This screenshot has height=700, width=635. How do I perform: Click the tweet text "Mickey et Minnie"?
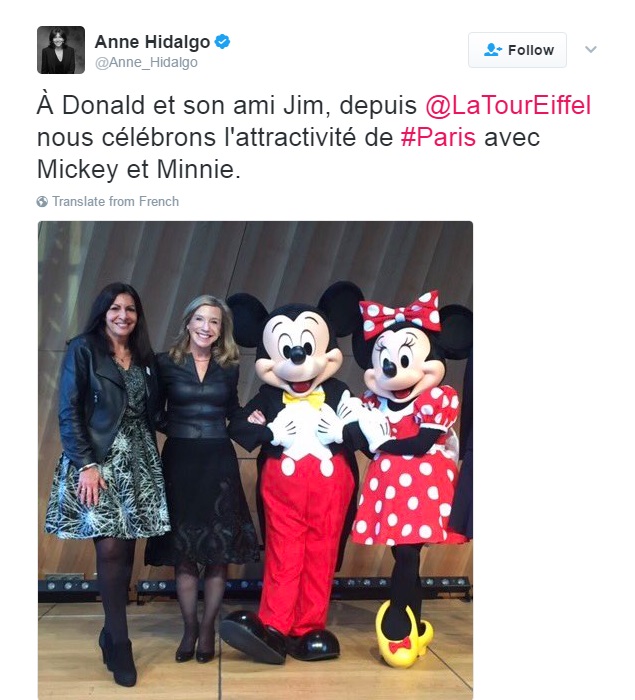pyautogui.click(x=135, y=169)
